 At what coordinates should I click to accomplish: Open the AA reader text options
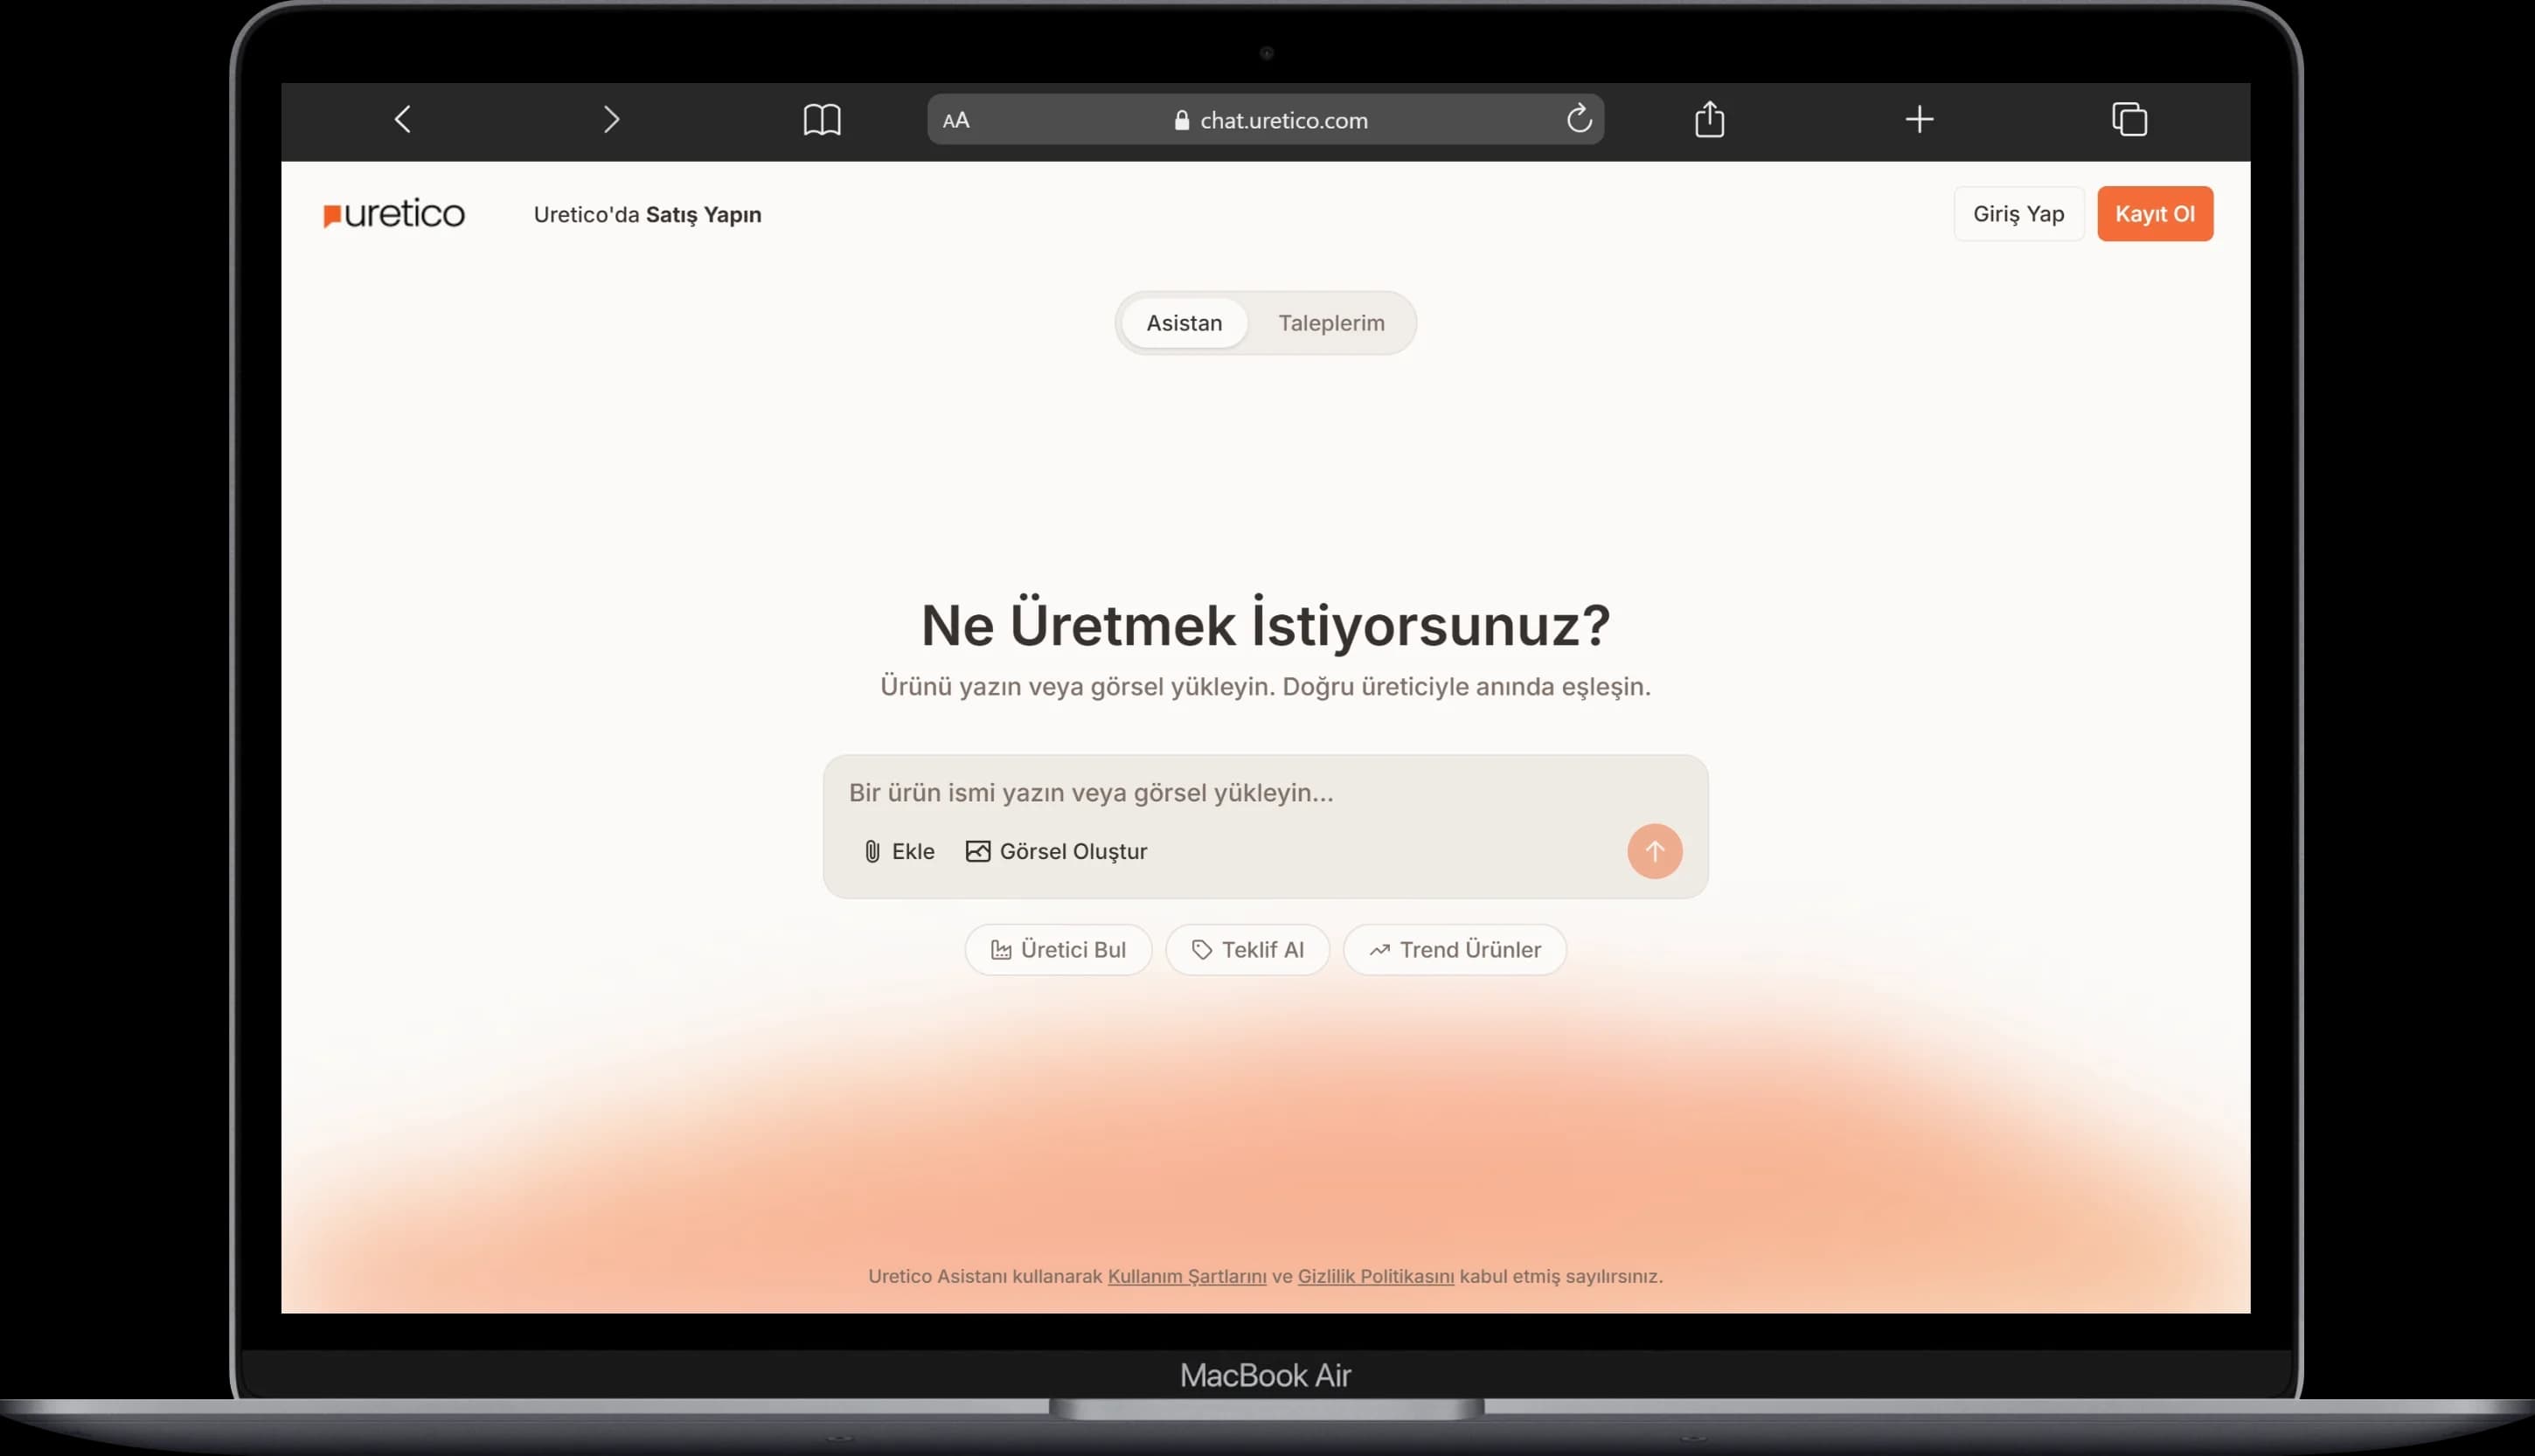pyautogui.click(x=956, y=120)
